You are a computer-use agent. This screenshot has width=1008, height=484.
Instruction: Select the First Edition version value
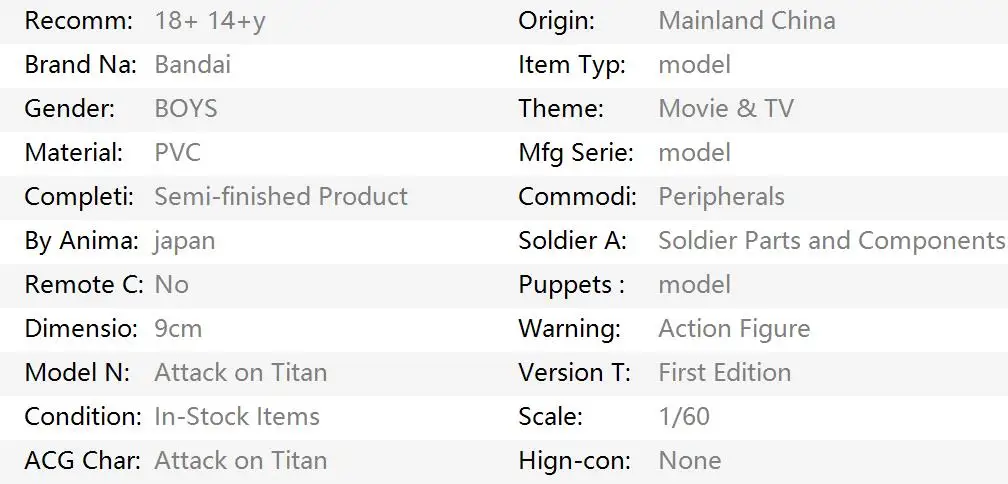(724, 373)
